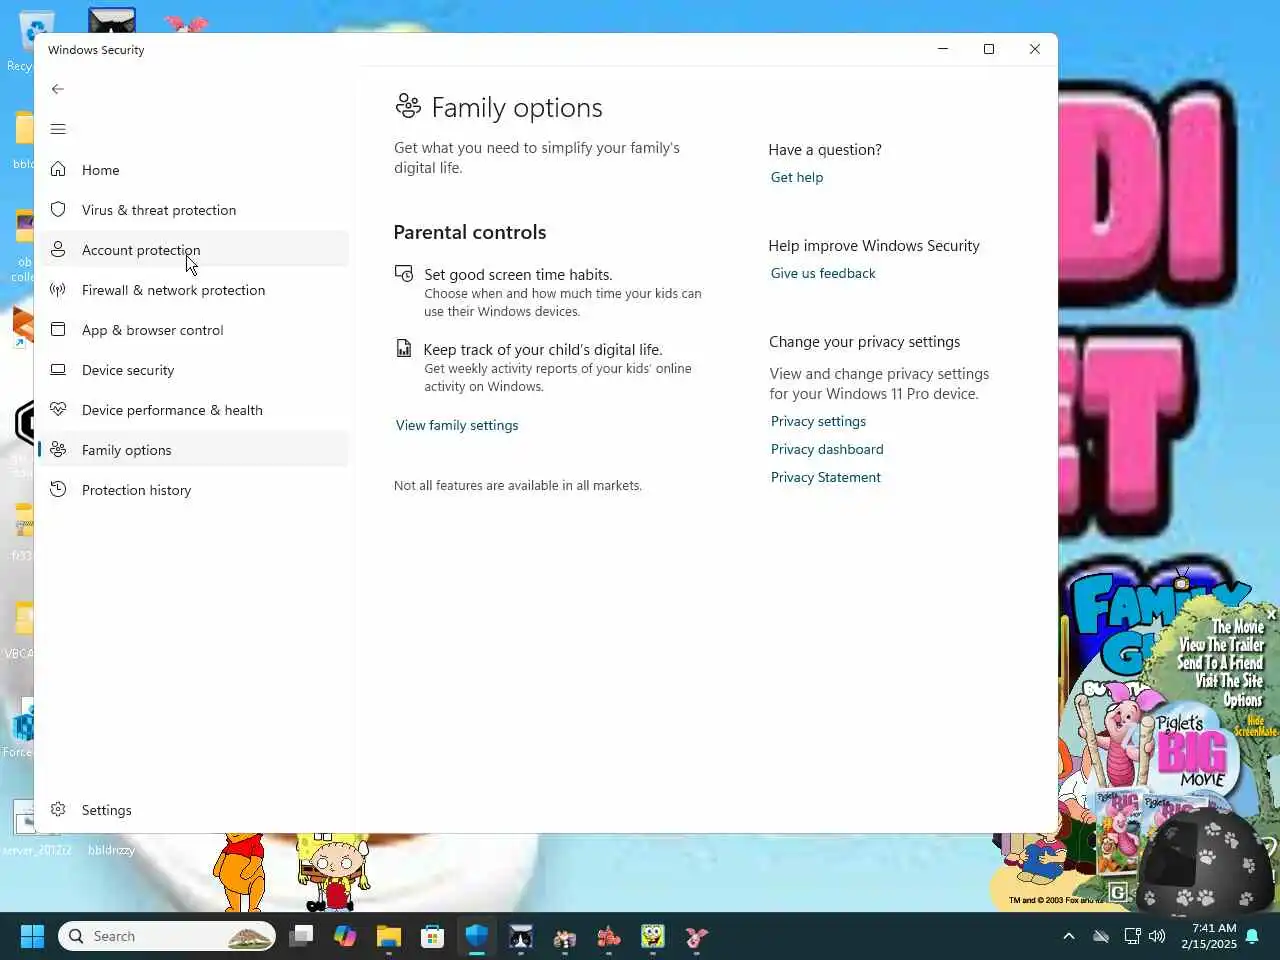Open Device performance & health
This screenshot has height=960, width=1280.
194,410
